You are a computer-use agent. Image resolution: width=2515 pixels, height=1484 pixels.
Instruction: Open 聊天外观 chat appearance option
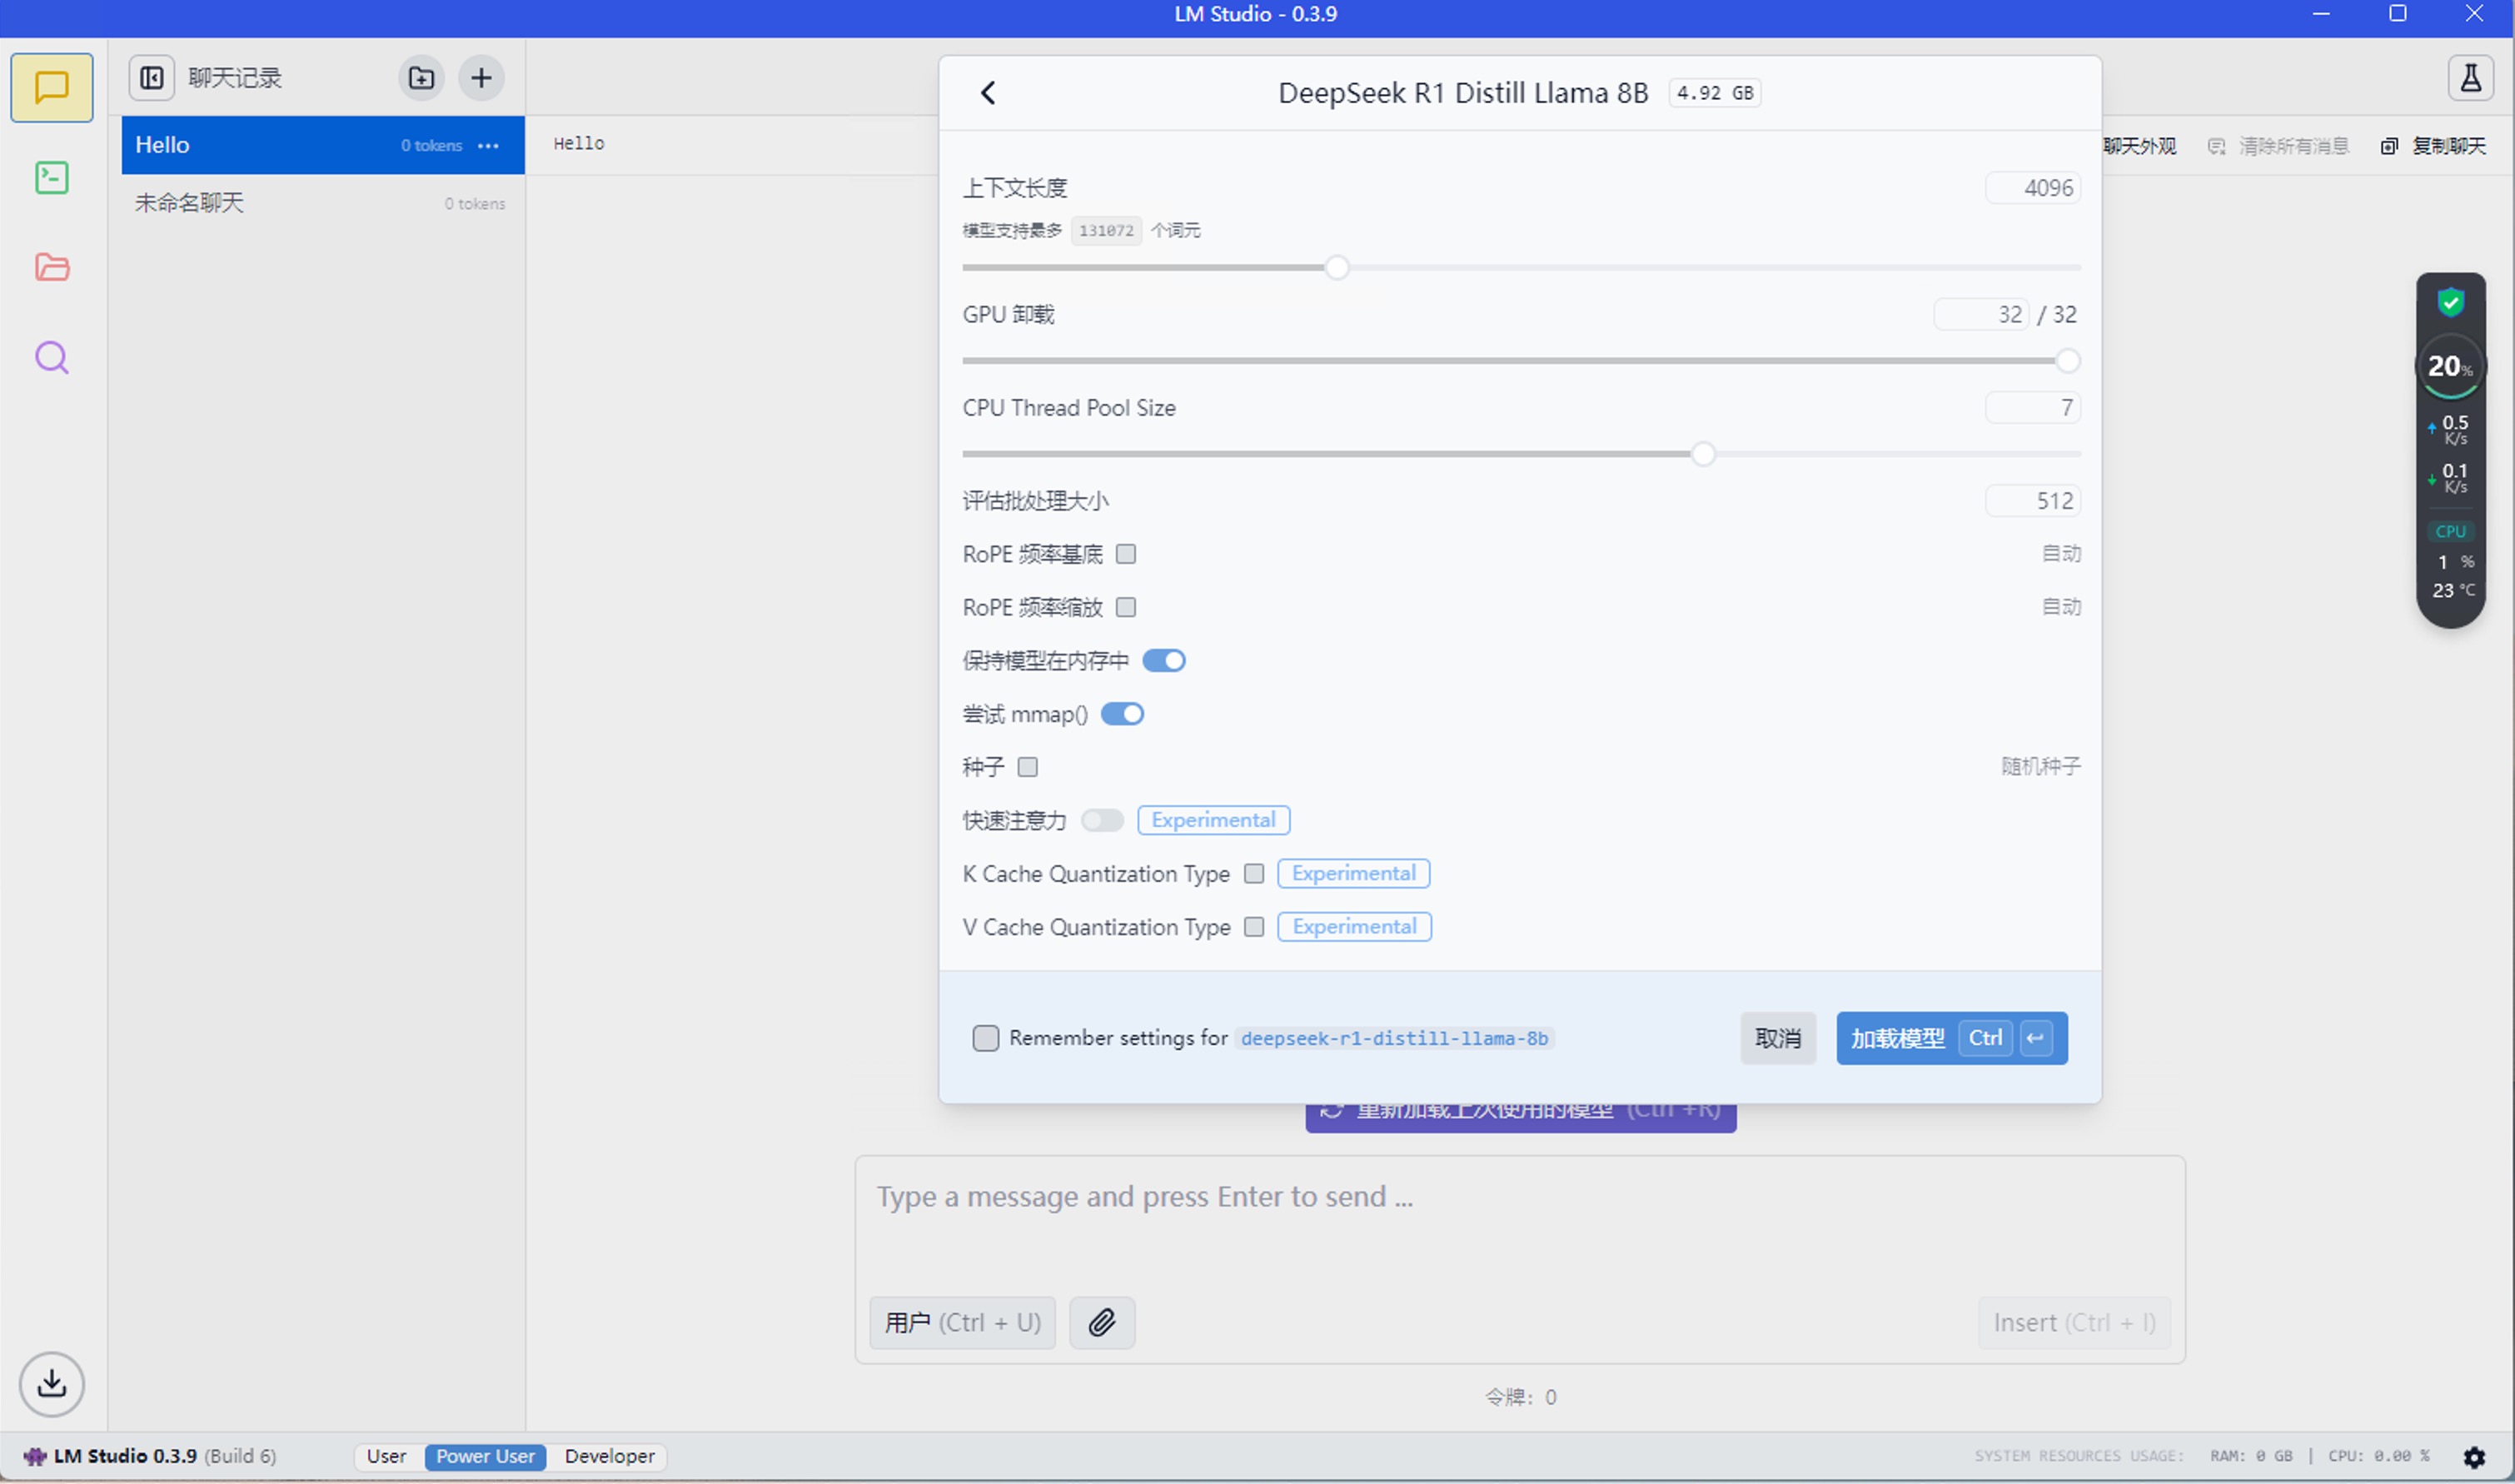[x=2140, y=146]
